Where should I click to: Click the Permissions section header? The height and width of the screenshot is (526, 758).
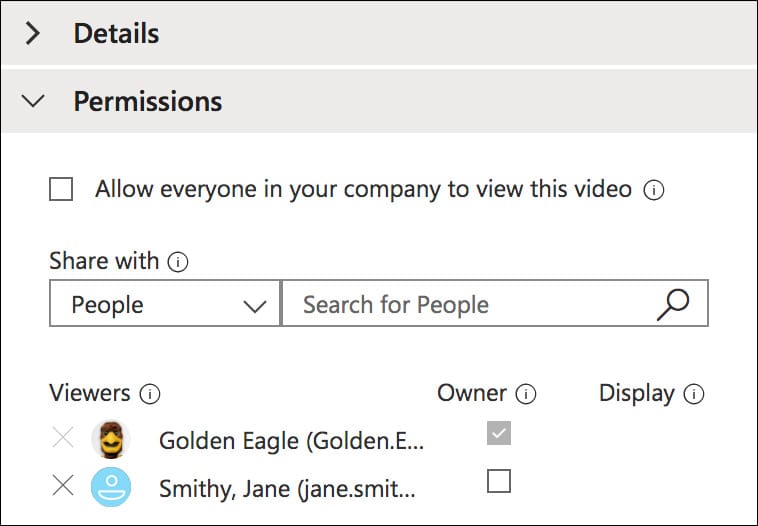pos(148,101)
